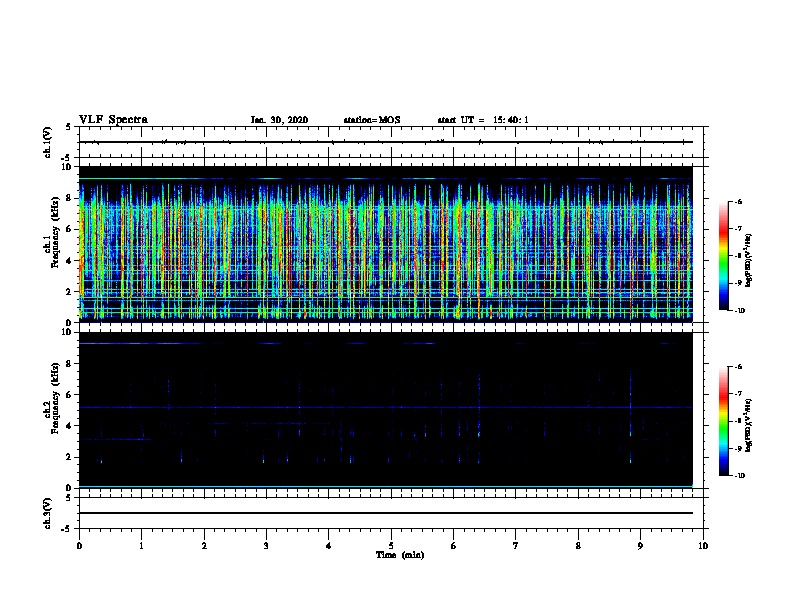792x612 pixels.
Task: Click the "-10" label on ch.2 color scale
Action: [739, 475]
